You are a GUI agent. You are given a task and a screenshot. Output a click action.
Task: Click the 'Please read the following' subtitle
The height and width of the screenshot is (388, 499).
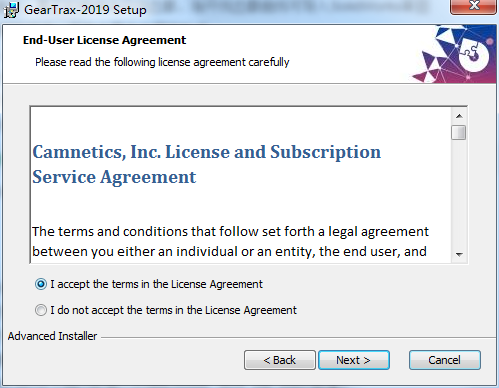[x=162, y=62]
